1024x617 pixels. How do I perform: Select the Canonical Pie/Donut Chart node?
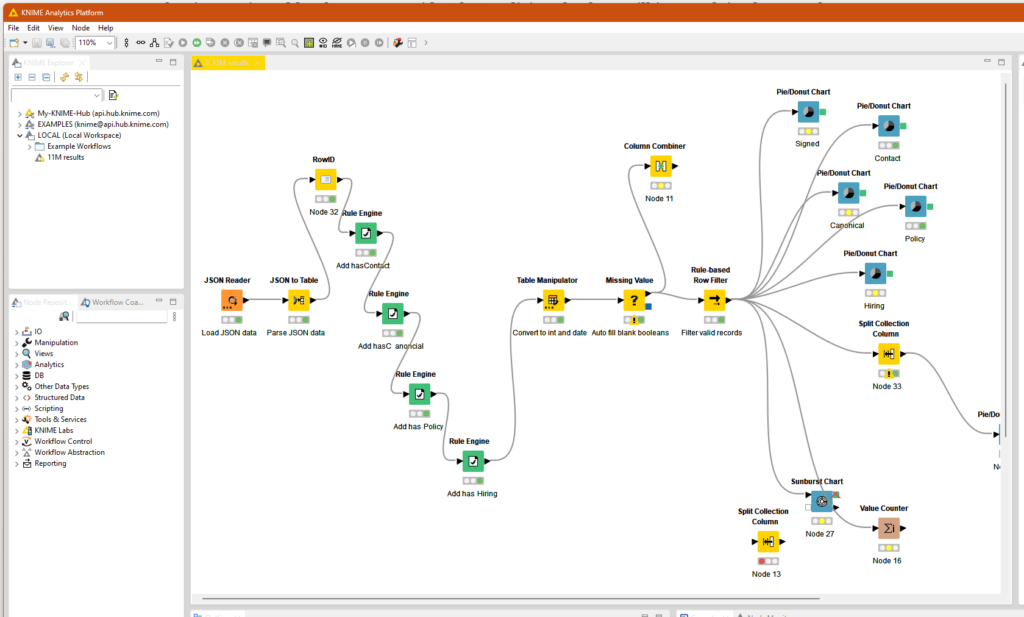848,193
